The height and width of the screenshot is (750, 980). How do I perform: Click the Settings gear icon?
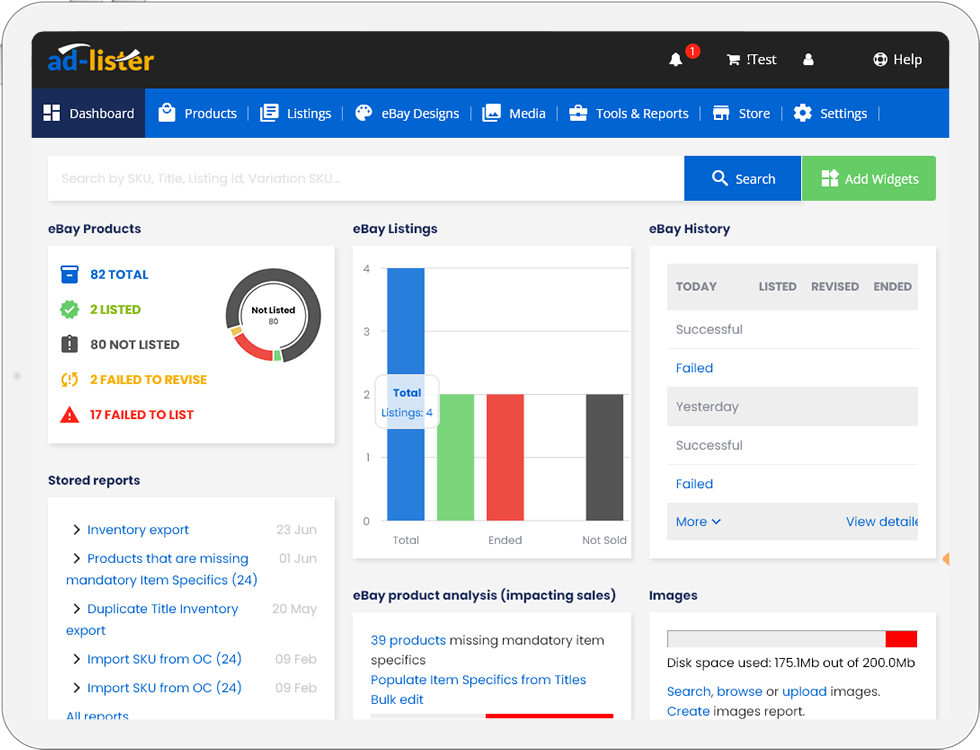(801, 113)
